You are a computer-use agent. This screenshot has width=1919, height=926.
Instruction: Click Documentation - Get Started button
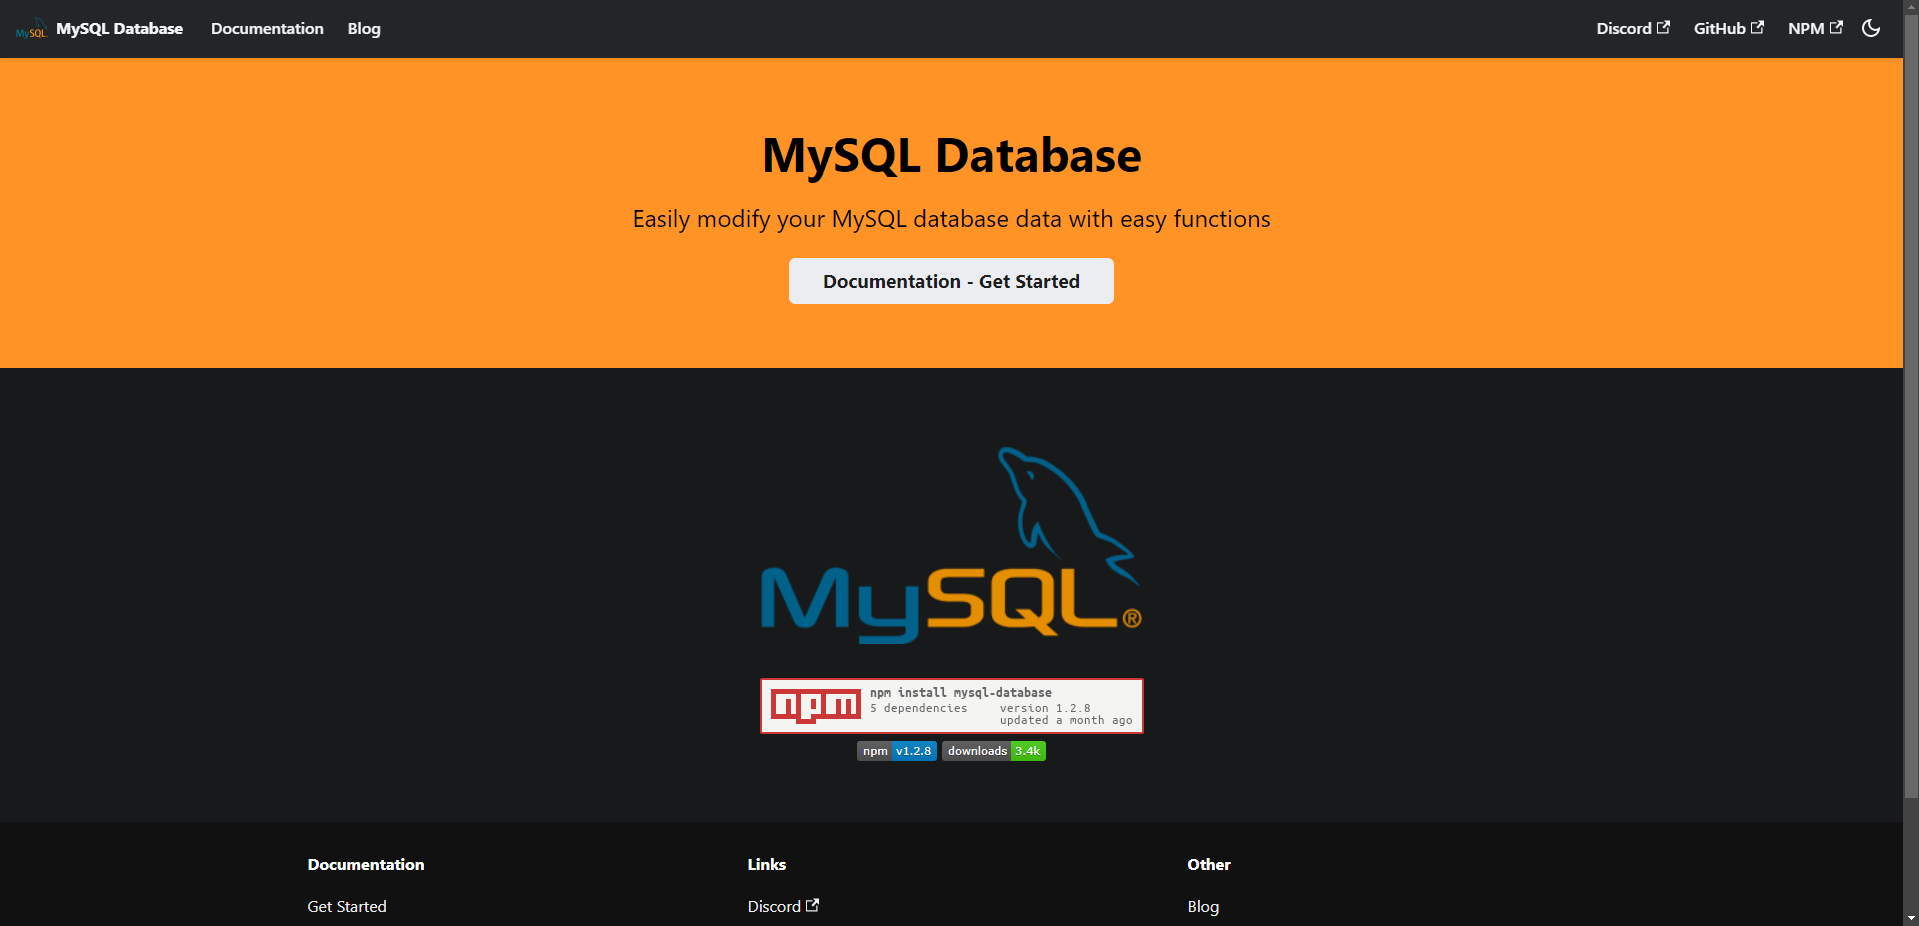(x=950, y=281)
